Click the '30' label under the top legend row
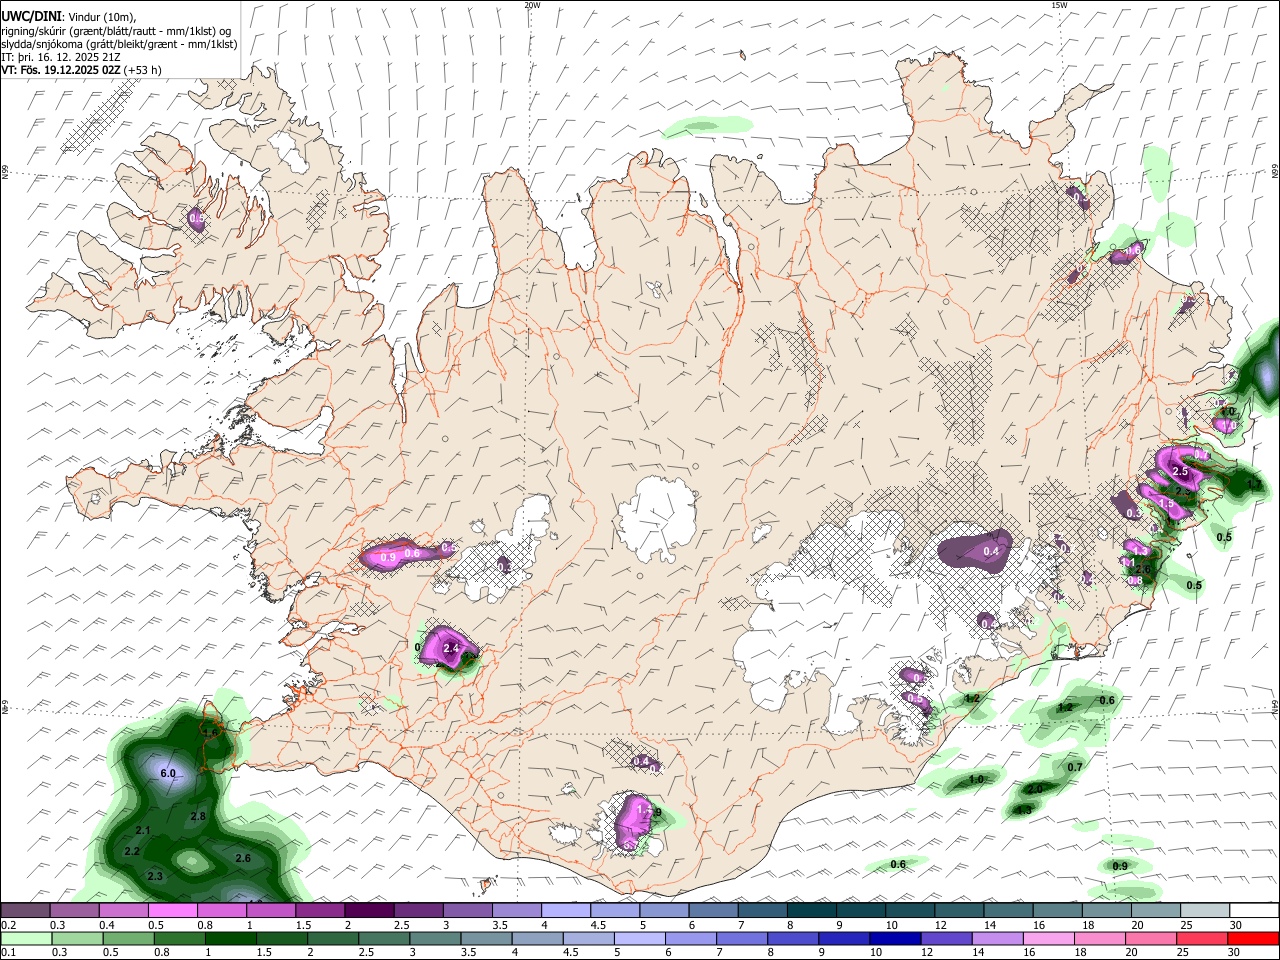The width and height of the screenshot is (1280, 960). (x=1236, y=925)
